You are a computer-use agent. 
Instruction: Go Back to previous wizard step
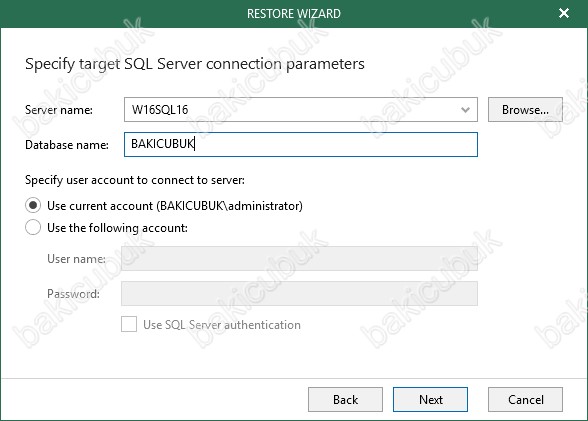click(345, 400)
